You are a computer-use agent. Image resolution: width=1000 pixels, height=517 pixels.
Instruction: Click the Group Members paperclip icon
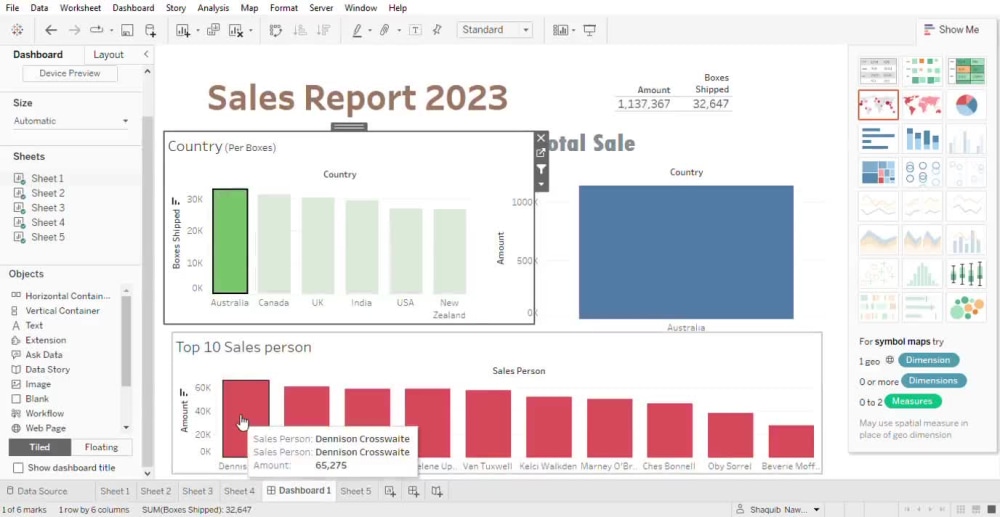(385, 30)
